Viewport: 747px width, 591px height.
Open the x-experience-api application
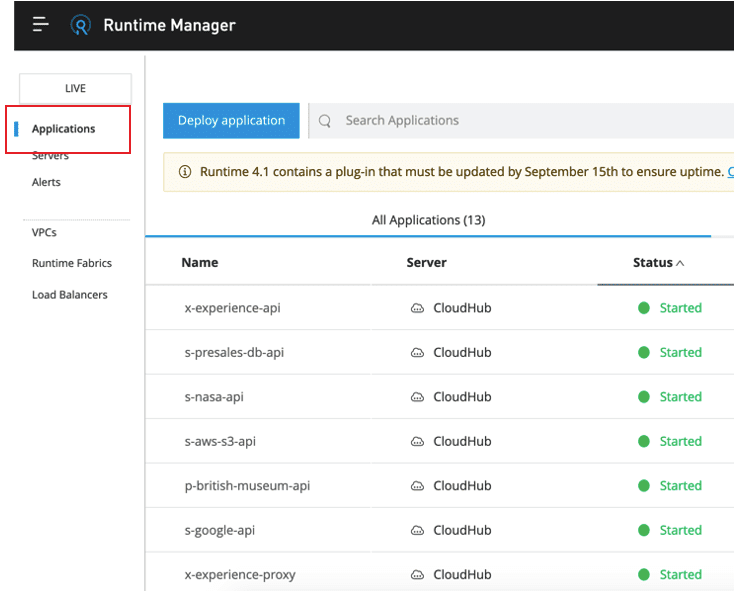click(232, 308)
